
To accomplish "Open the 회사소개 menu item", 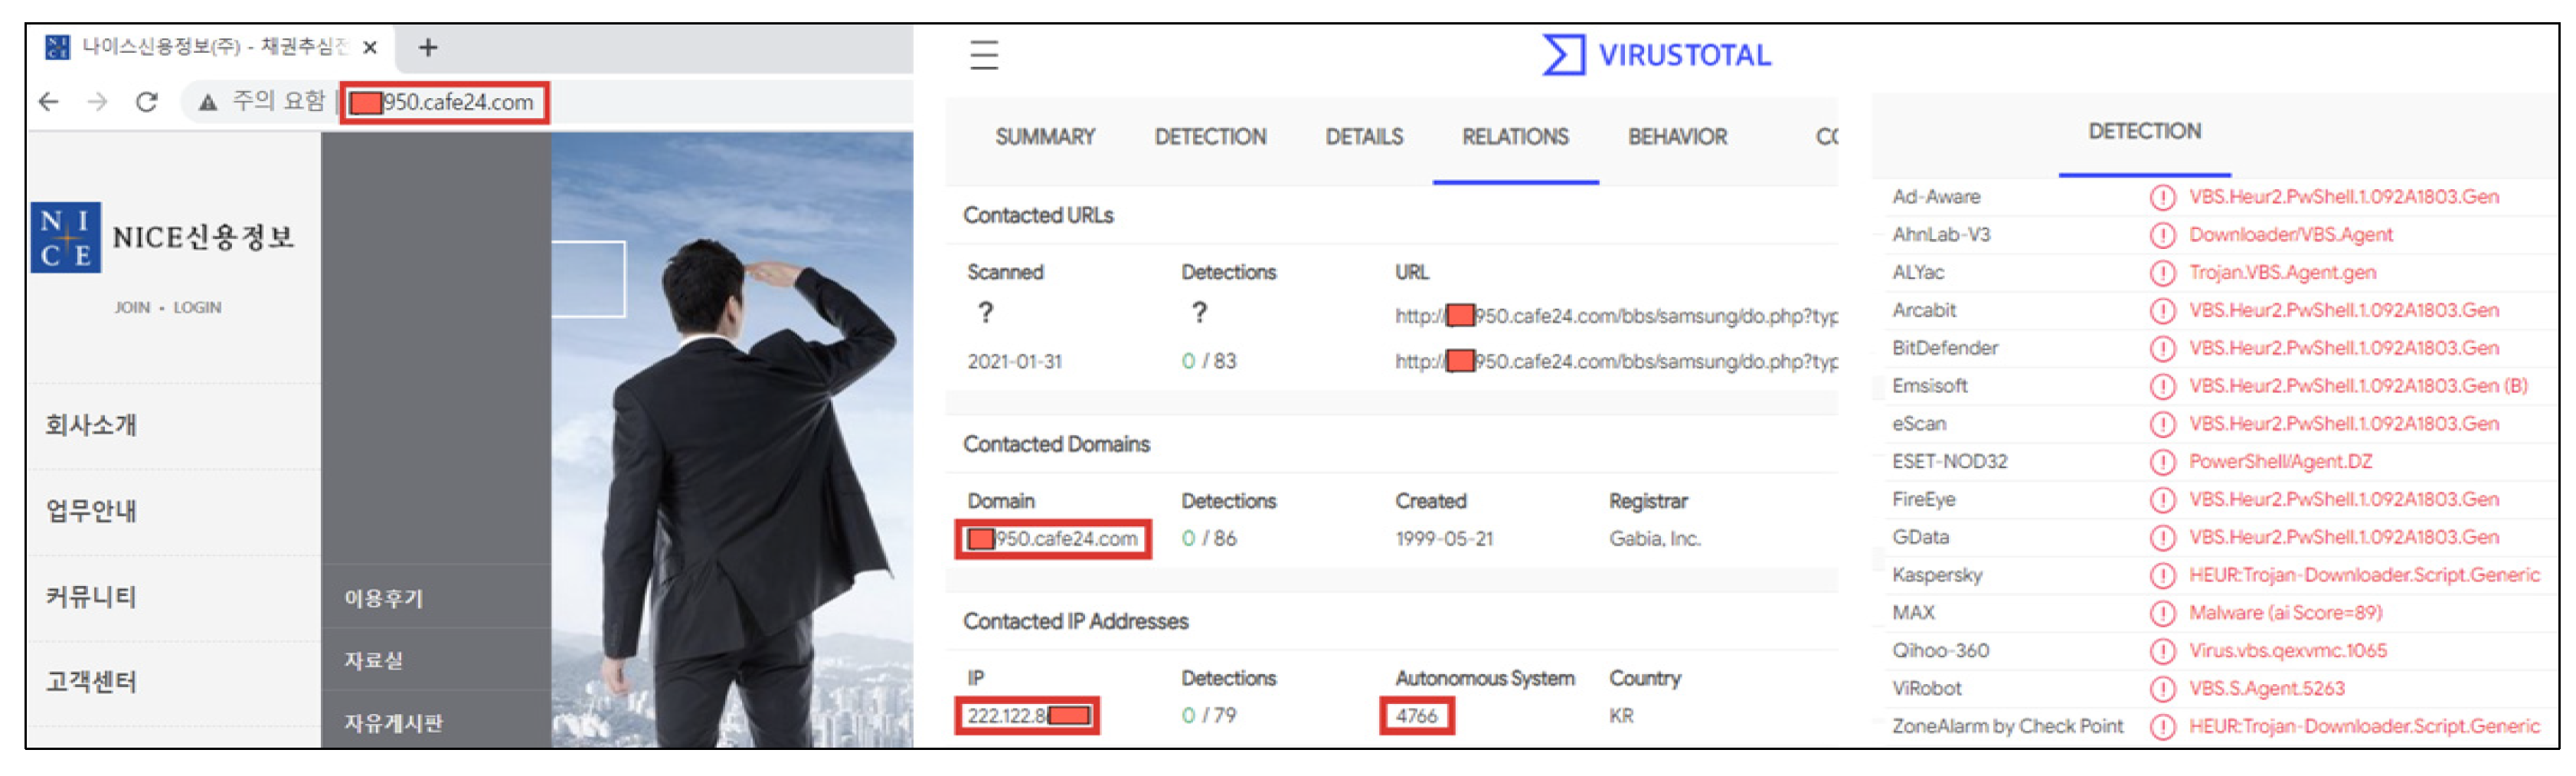I will [x=91, y=425].
